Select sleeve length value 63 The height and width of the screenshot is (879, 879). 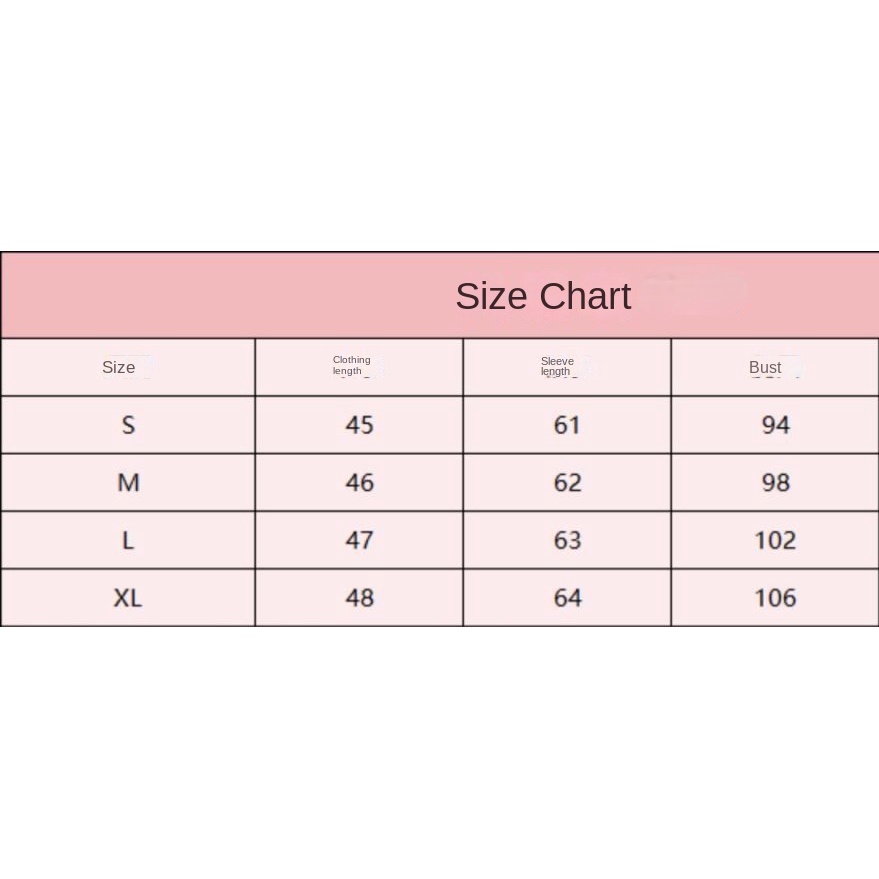(567, 541)
